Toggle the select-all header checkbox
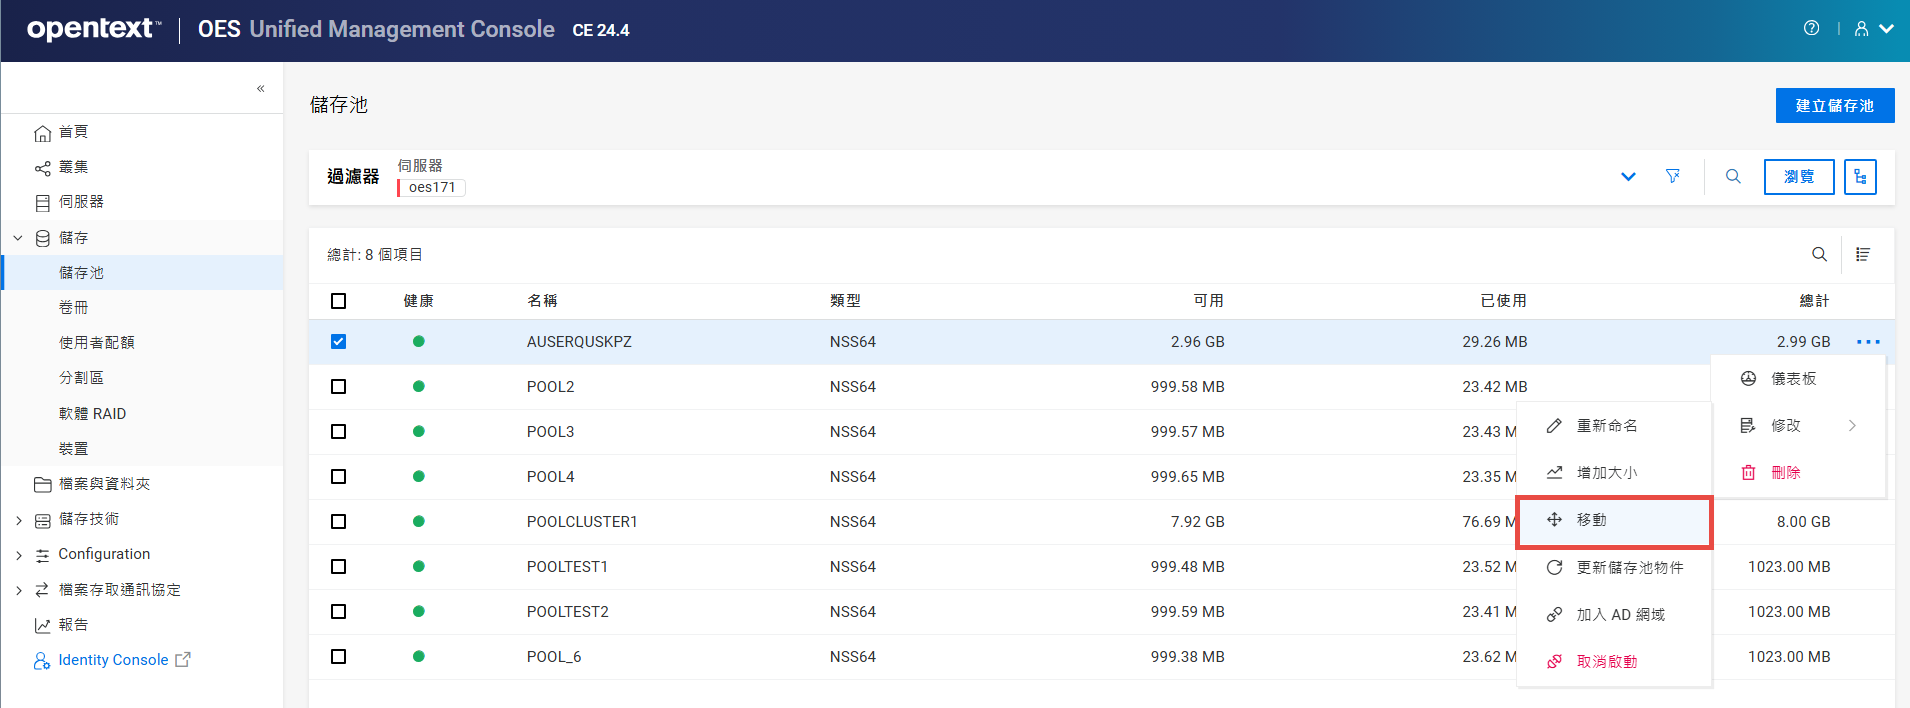1910x708 pixels. click(338, 301)
